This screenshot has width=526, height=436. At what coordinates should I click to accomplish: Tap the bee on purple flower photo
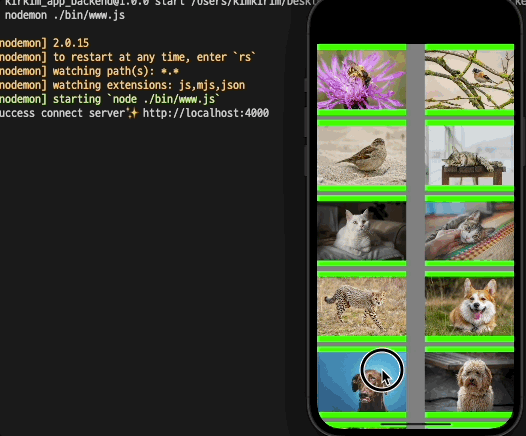[362, 80]
